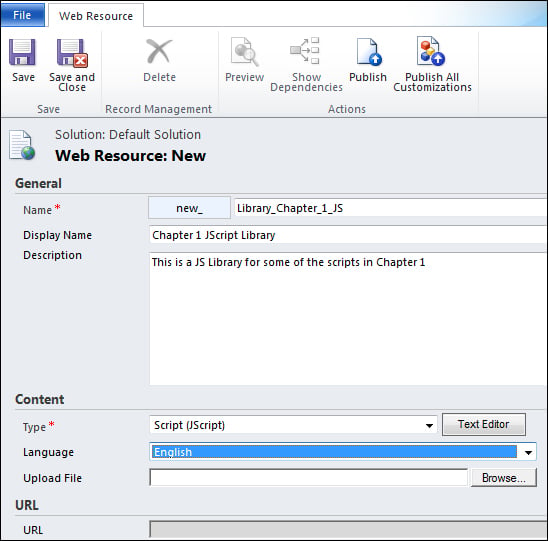
Task: Click the new_ prefix box
Action: click(x=189, y=208)
